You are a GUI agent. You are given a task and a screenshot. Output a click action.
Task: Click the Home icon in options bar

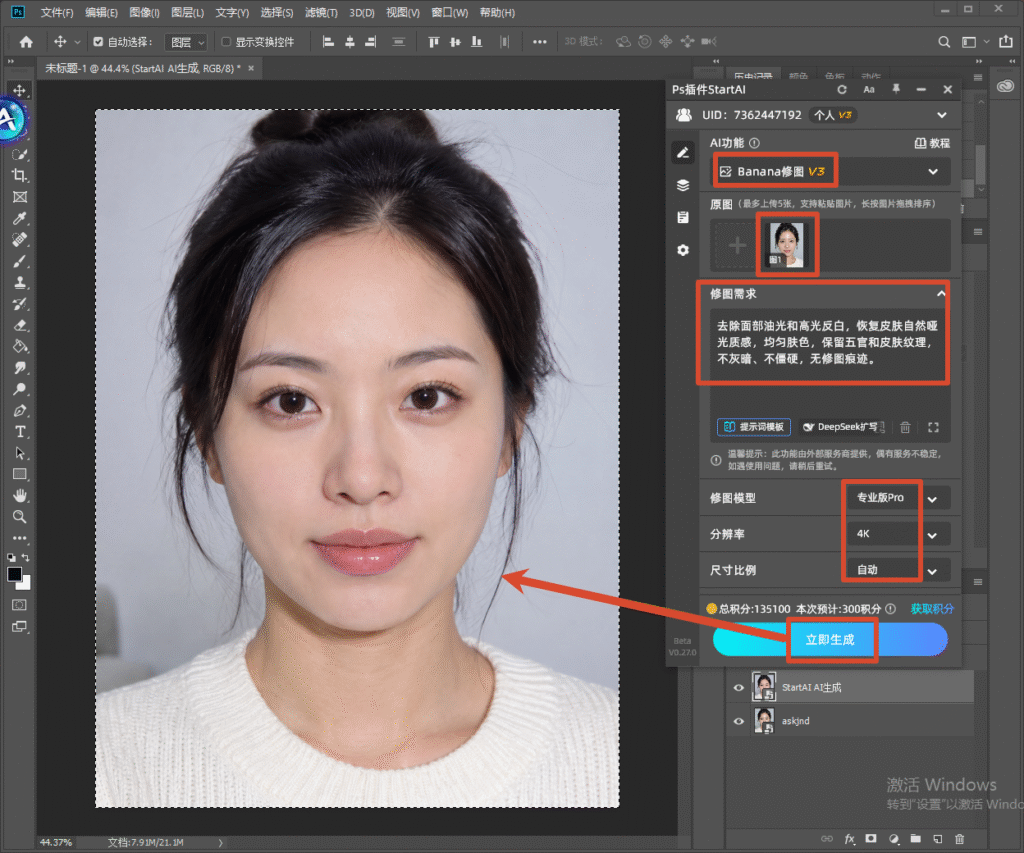coord(26,42)
